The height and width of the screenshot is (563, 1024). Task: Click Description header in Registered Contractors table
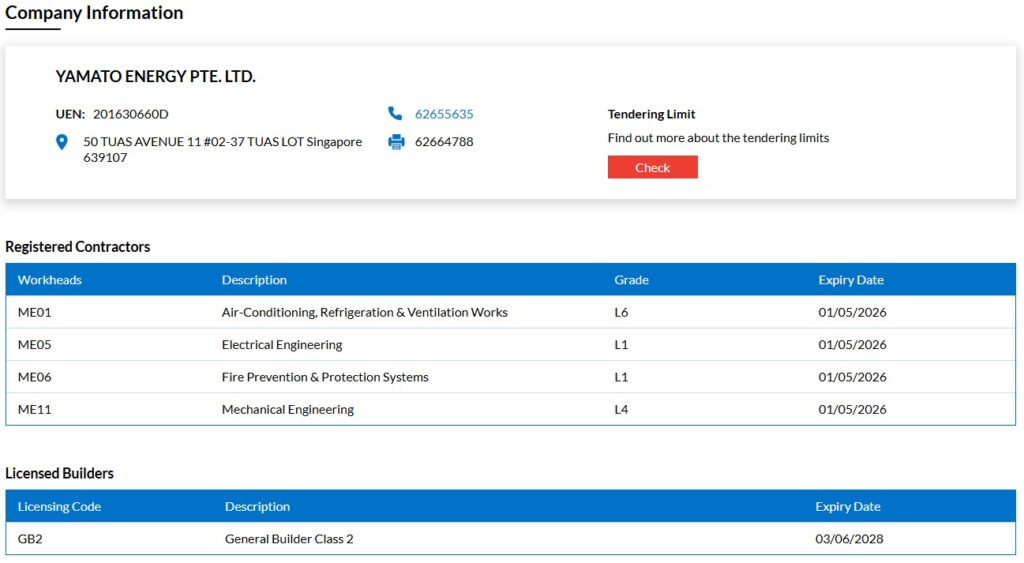[x=254, y=280]
